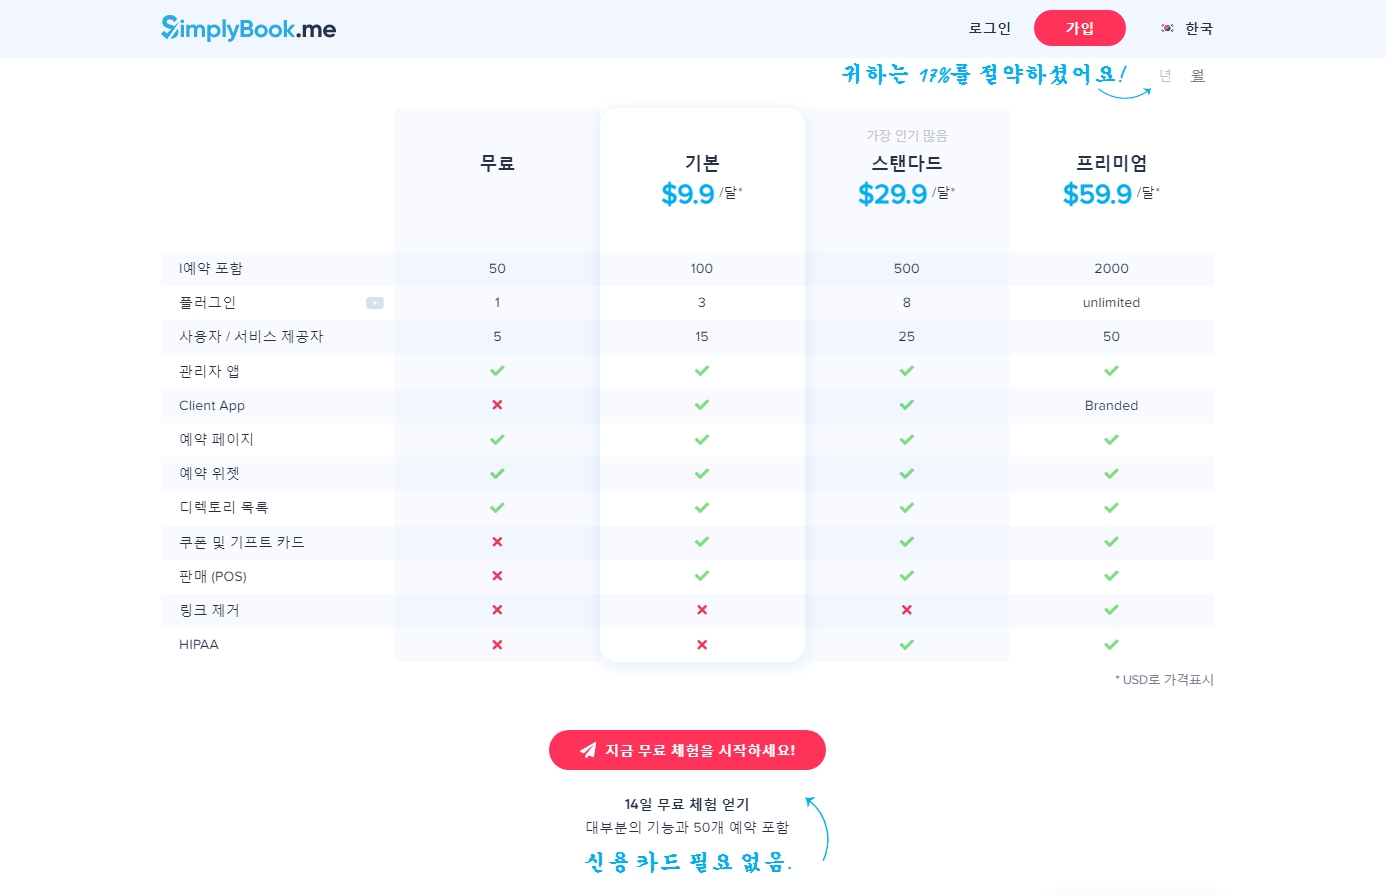Switch billing to yearly 년

(1165, 76)
